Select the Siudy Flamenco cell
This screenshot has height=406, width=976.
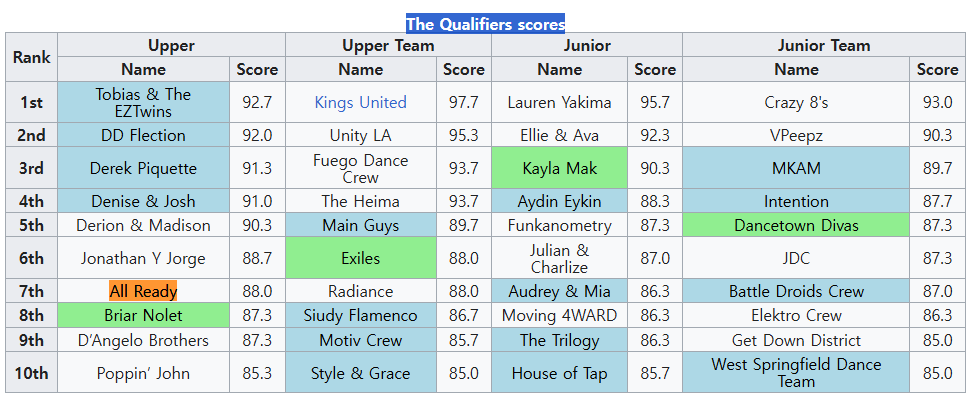pyautogui.click(x=361, y=315)
